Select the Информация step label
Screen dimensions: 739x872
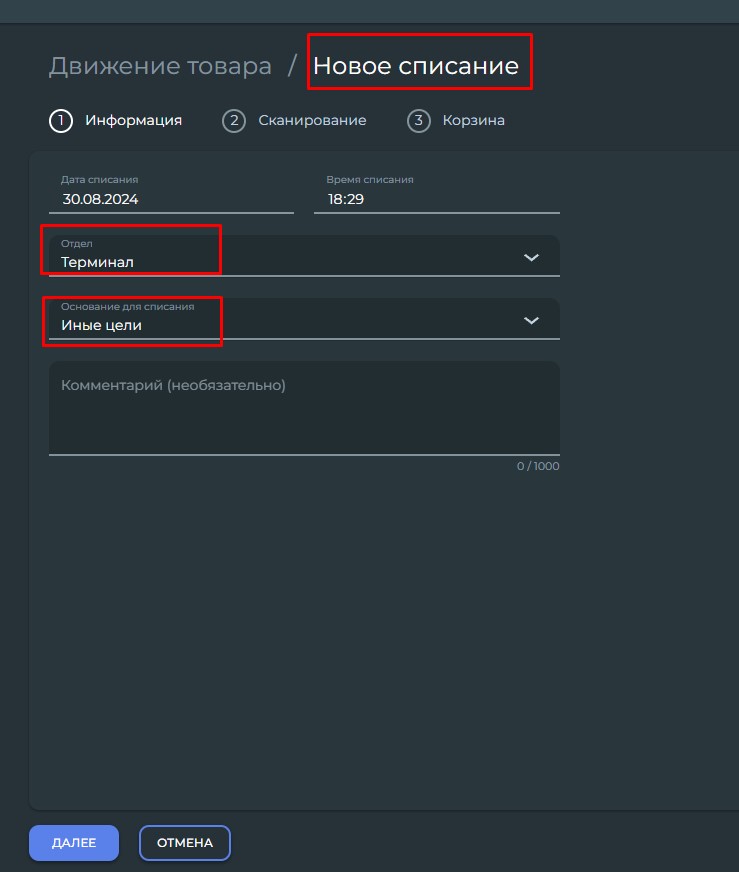pyautogui.click(x=133, y=121)
